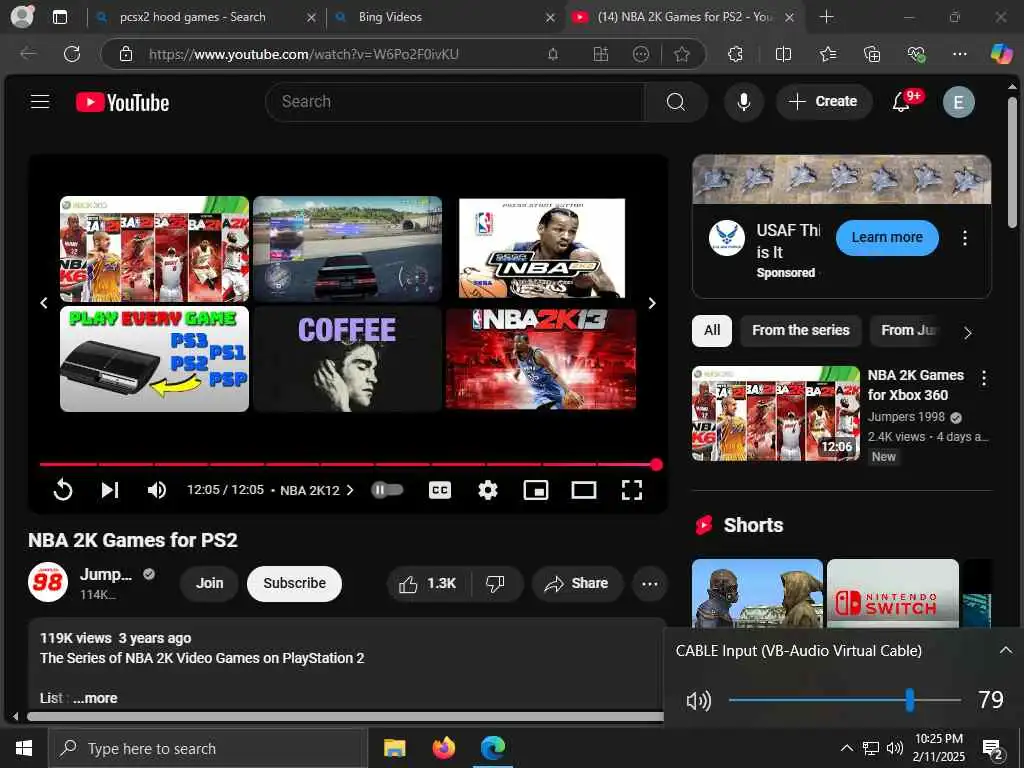
Task: Open browser settings and more menu
Action: tap(959, 54)
